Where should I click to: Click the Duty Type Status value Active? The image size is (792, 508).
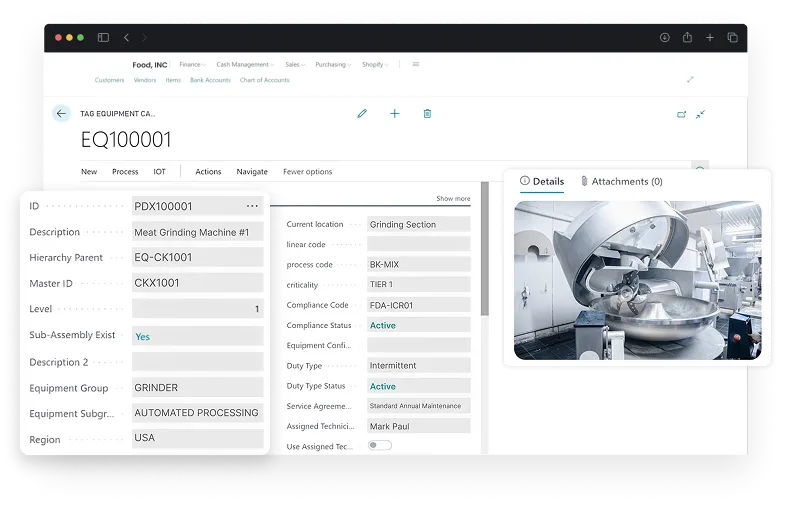pos(382,386)
